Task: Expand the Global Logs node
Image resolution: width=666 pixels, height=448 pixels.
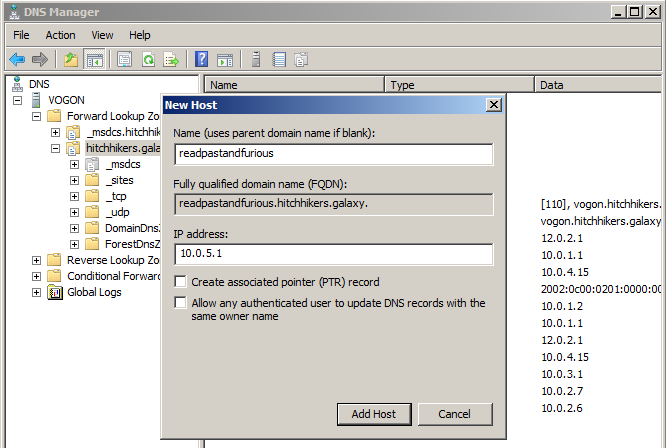Action: click(38, 292)
